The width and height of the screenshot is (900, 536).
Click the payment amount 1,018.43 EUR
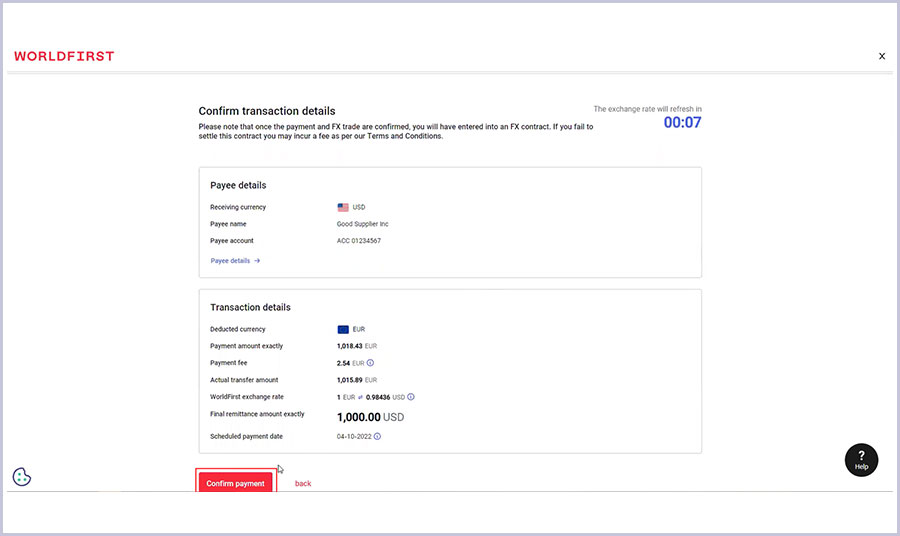[x=356, y=346]
